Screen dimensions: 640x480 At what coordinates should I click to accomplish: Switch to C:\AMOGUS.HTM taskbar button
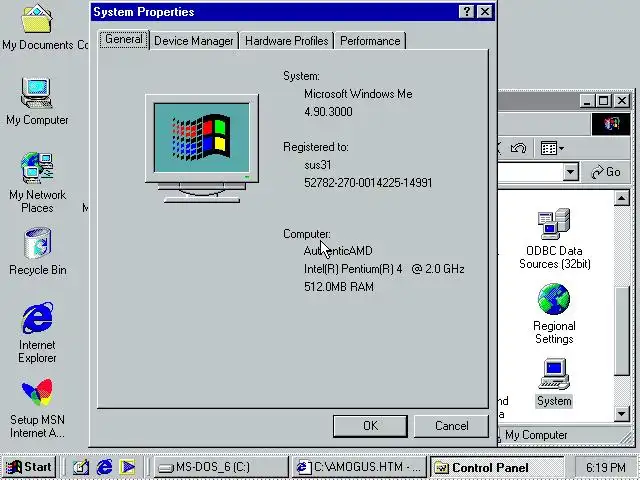(359, 467)
